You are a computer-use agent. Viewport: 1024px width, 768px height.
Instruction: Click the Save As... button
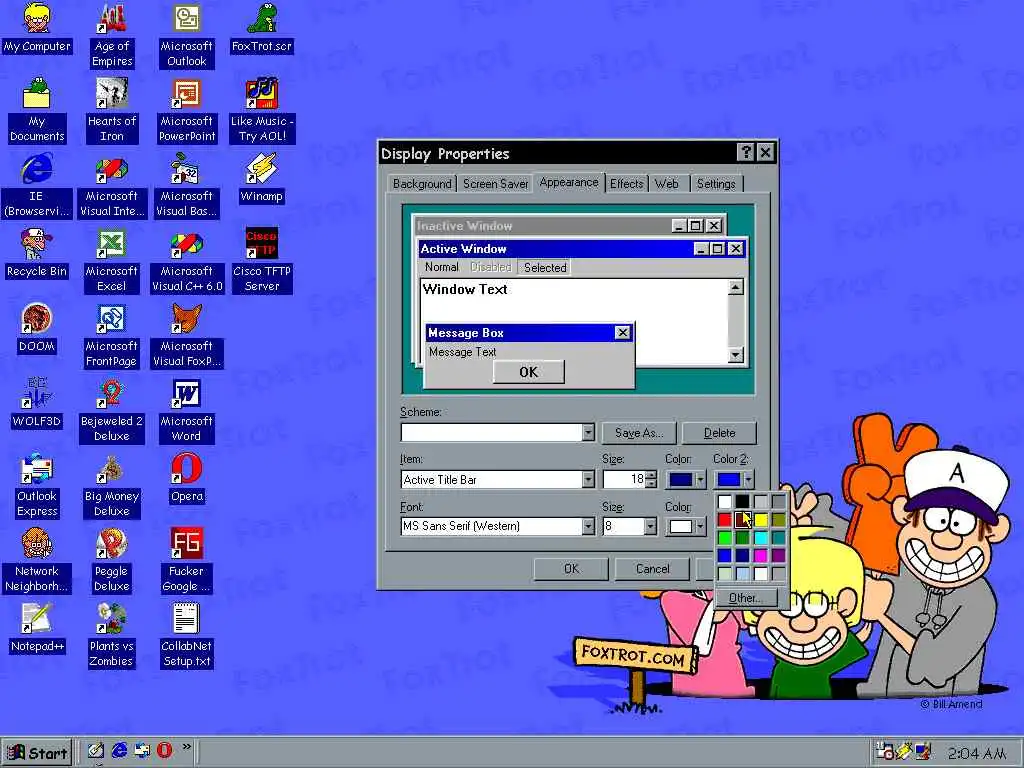pyautogui.click(x=639, y=433)
